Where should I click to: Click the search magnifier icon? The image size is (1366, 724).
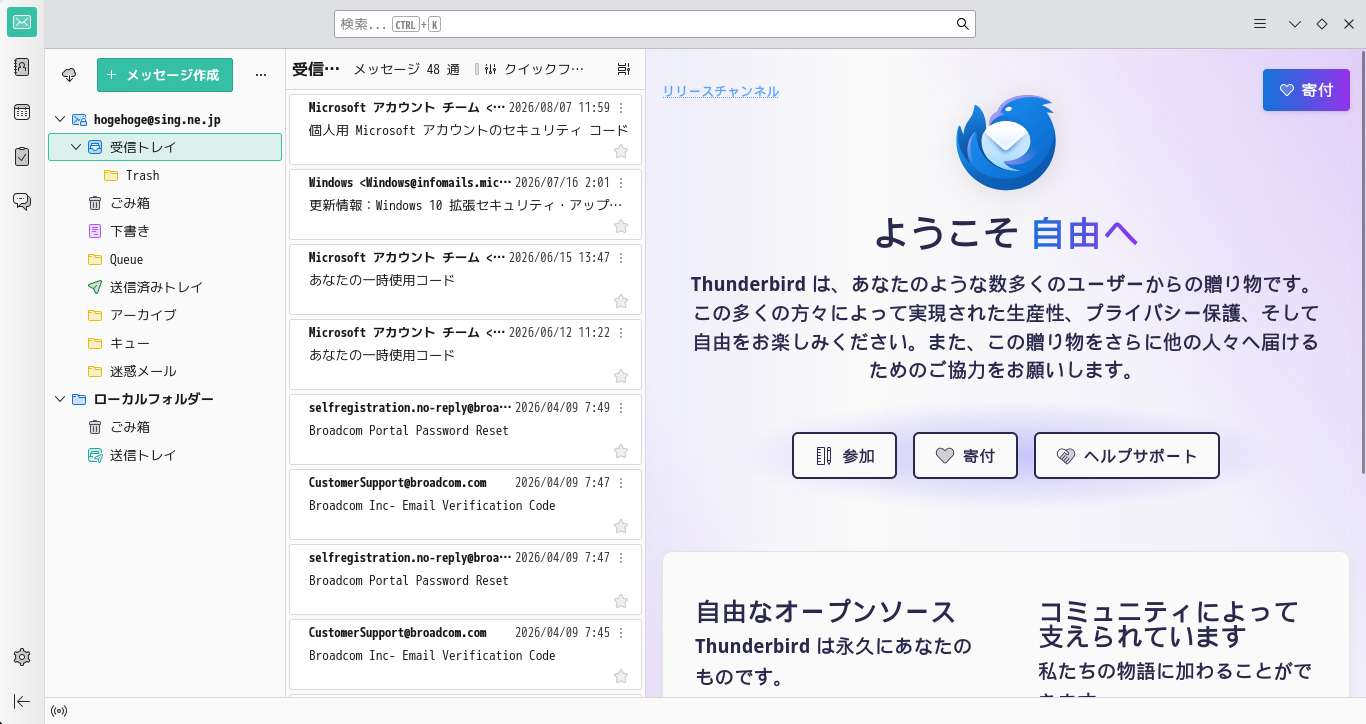tap(962, 24)
